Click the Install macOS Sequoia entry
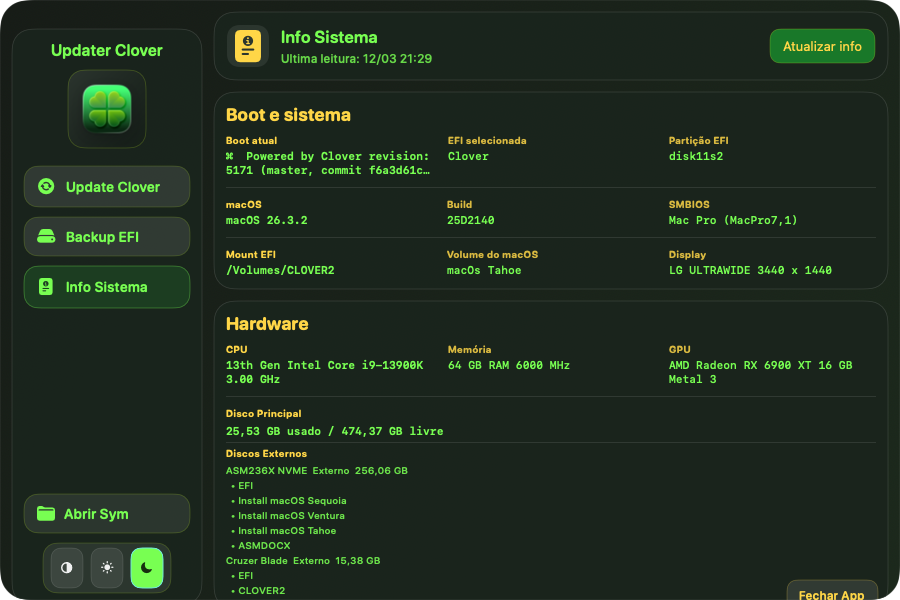The height and width of the screenshot is (600, 900). [x=292, y=501]
